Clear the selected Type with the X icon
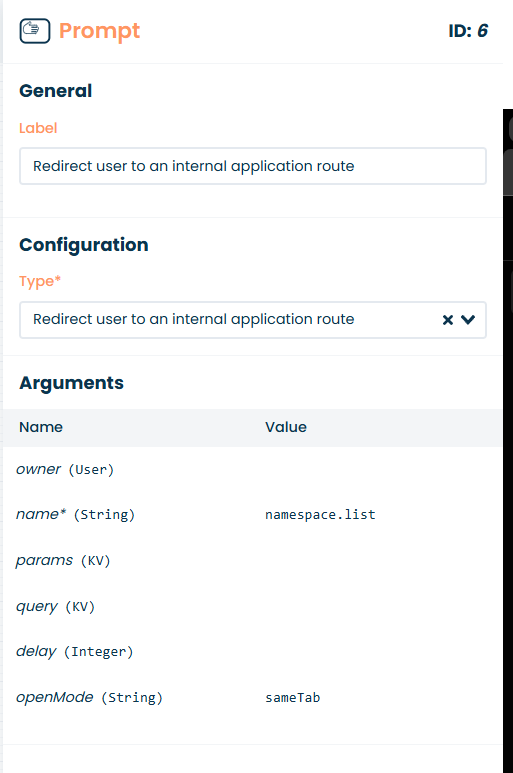The image size is (513, 773). tap(447, 320)
